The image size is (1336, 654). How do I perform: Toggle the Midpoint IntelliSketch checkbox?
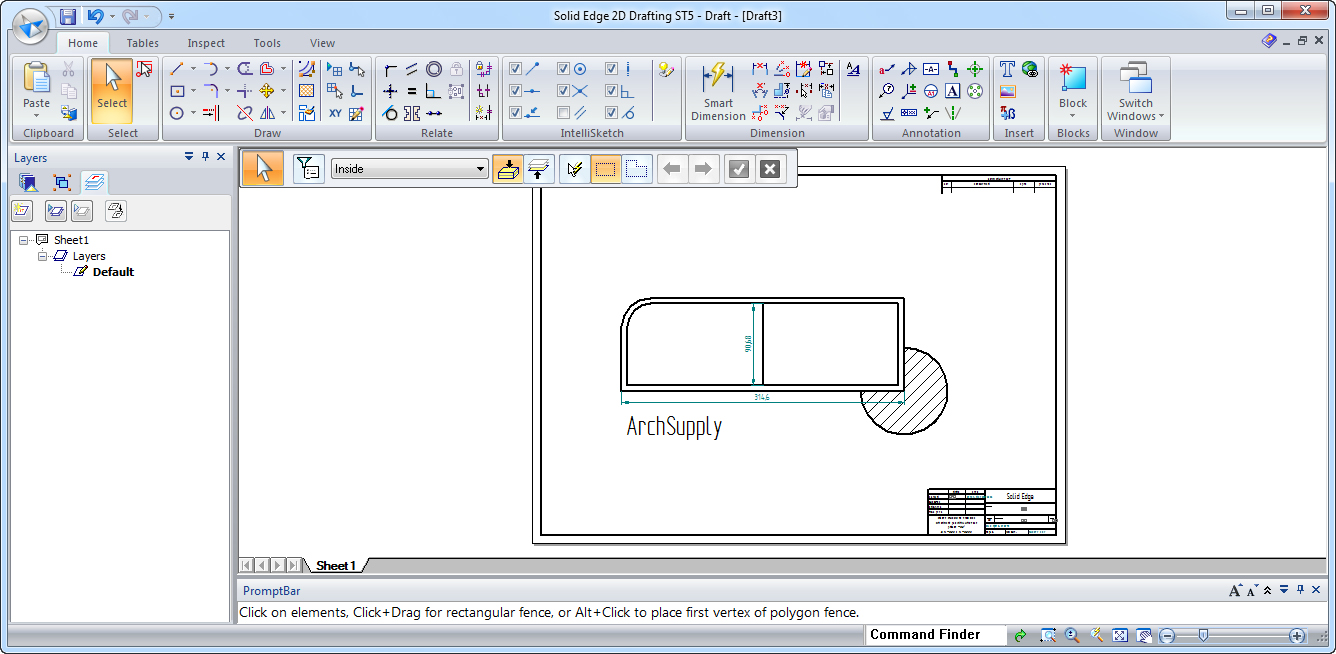[x=515, y=91]
